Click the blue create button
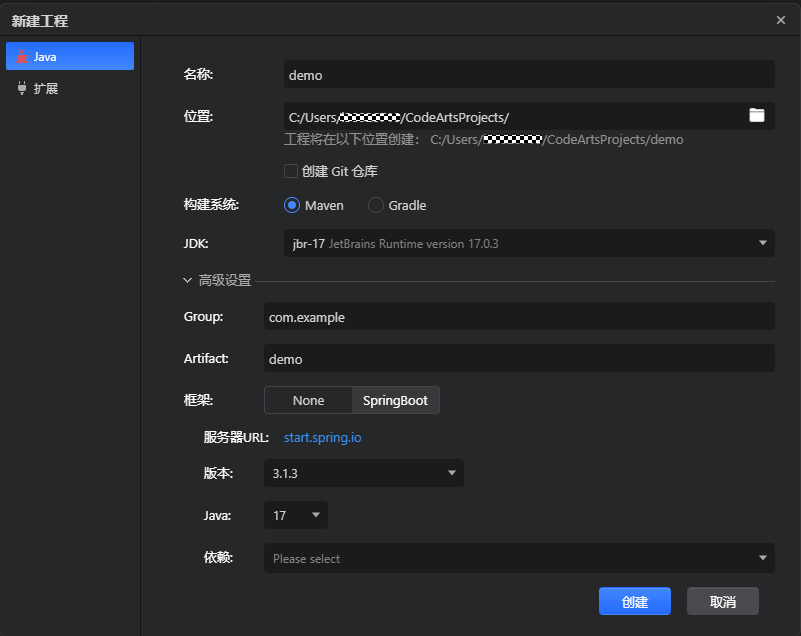The image size is (801, 636). coord(635,602)
